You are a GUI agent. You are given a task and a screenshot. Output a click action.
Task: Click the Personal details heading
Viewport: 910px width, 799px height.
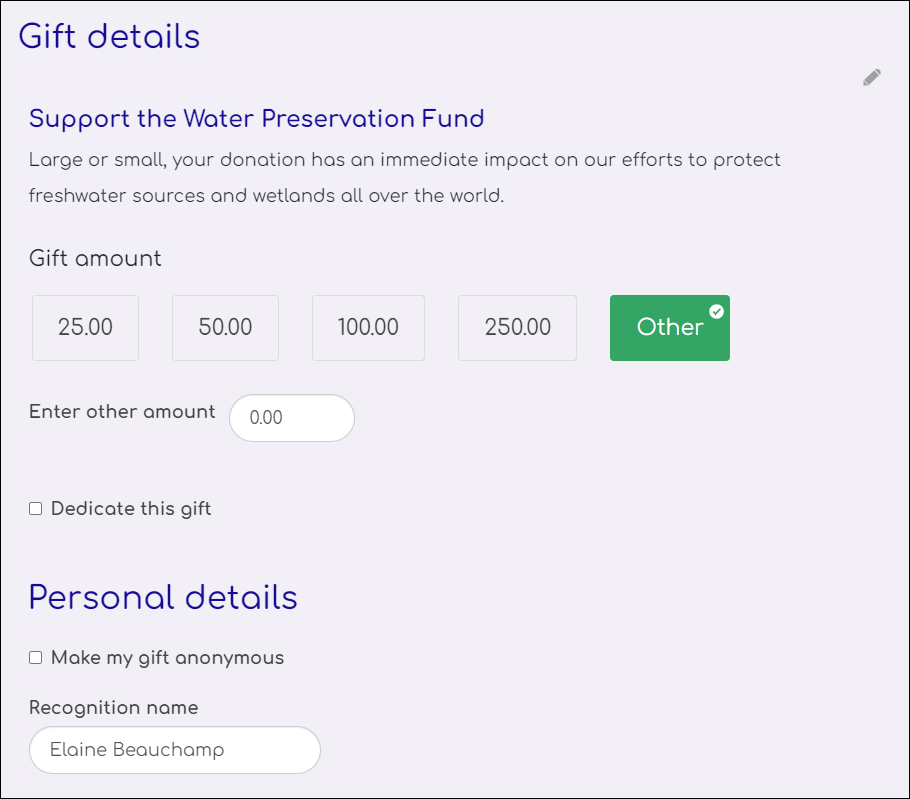pyautogui.click(x=163, y=598)
